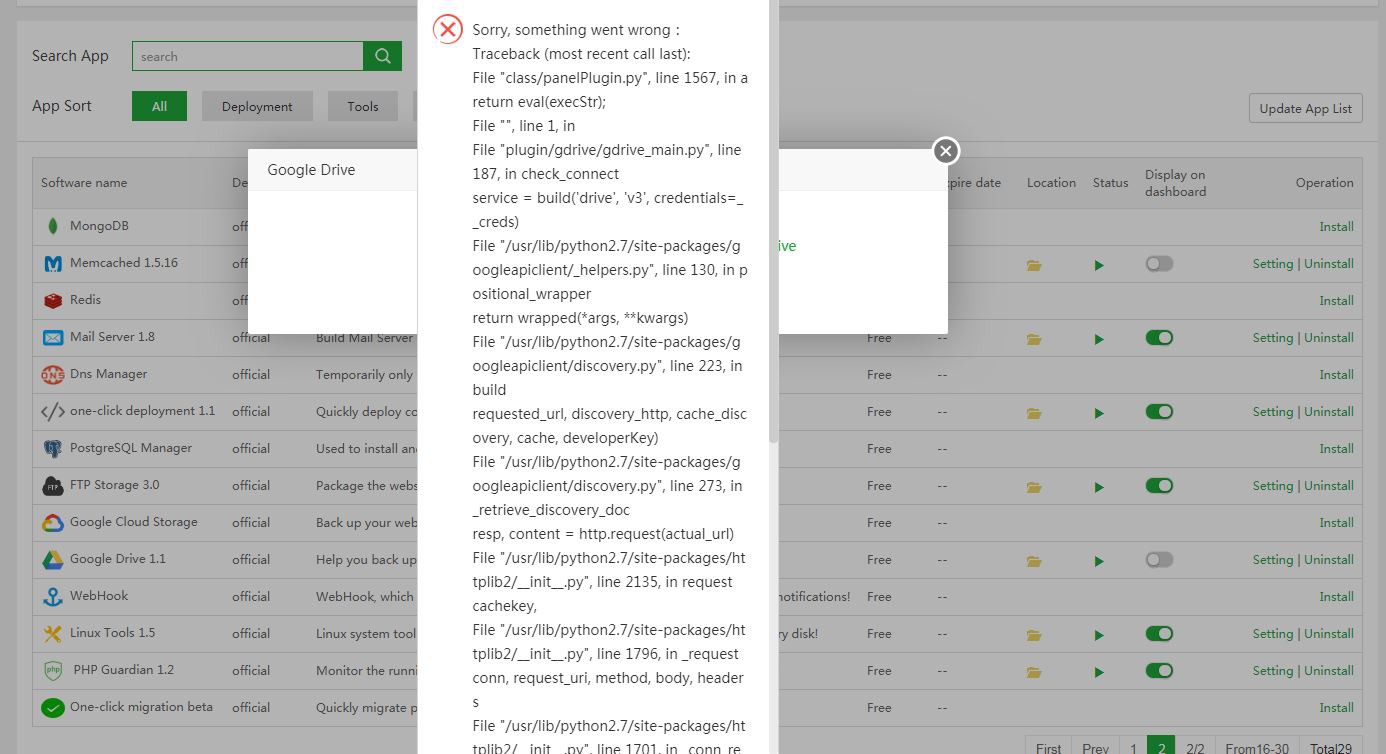Switch to the Deployment category tab
This screenshot has width=1386, height=754.
[x=257, y=106]
